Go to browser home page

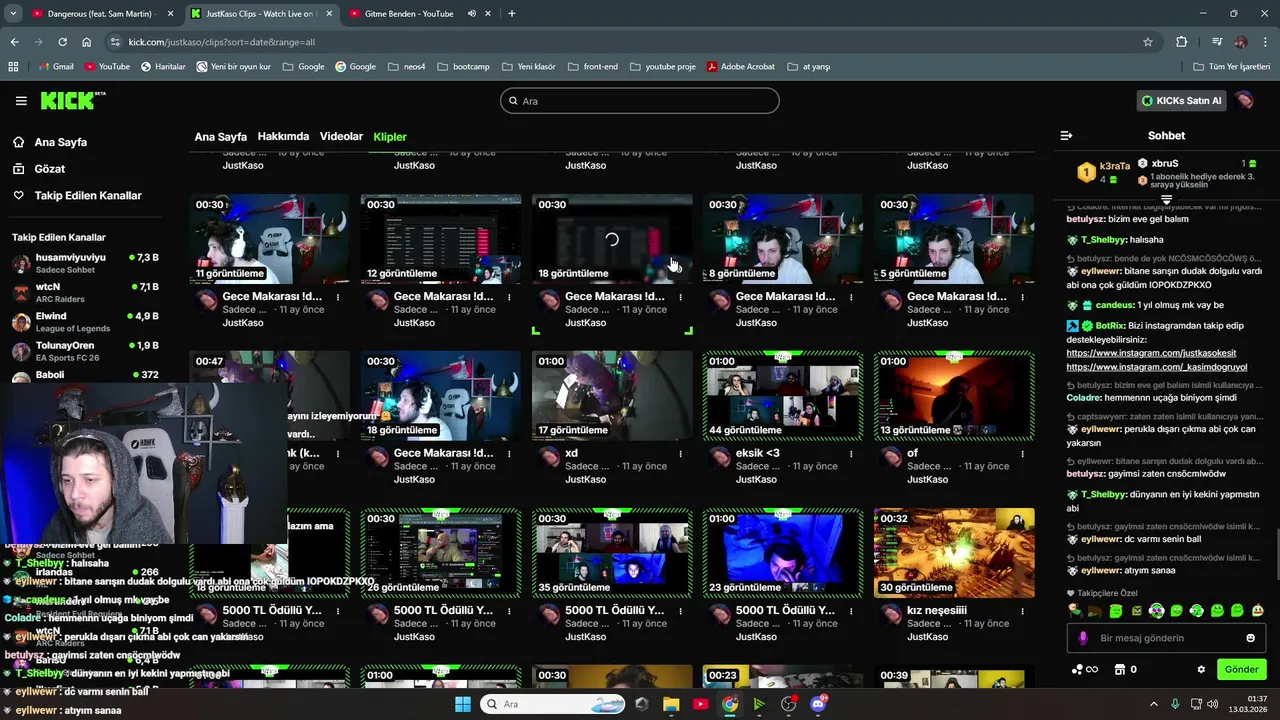87,42
